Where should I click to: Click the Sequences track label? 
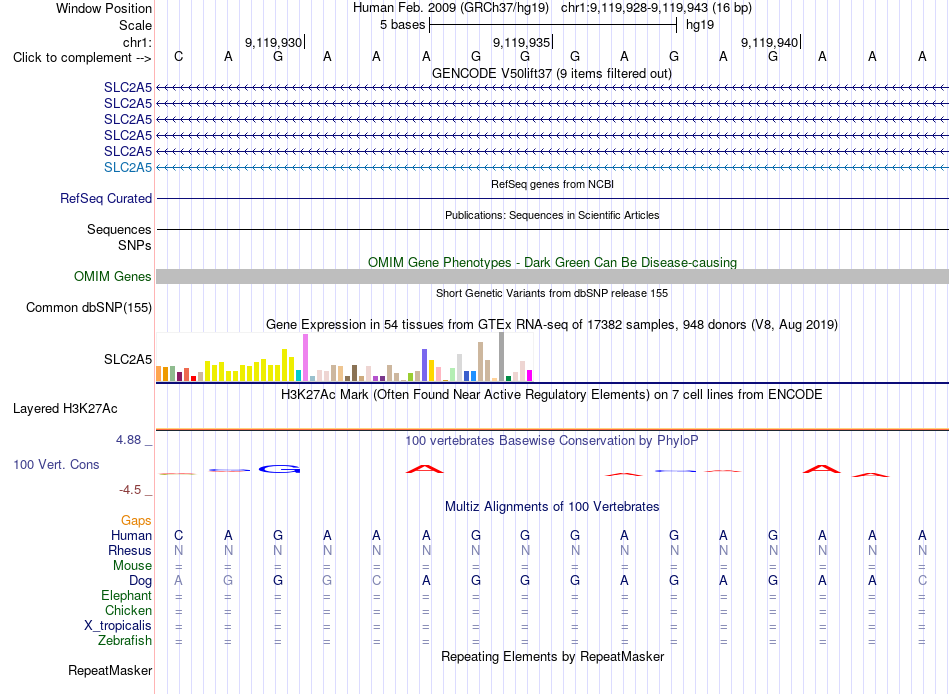[119, 229]
